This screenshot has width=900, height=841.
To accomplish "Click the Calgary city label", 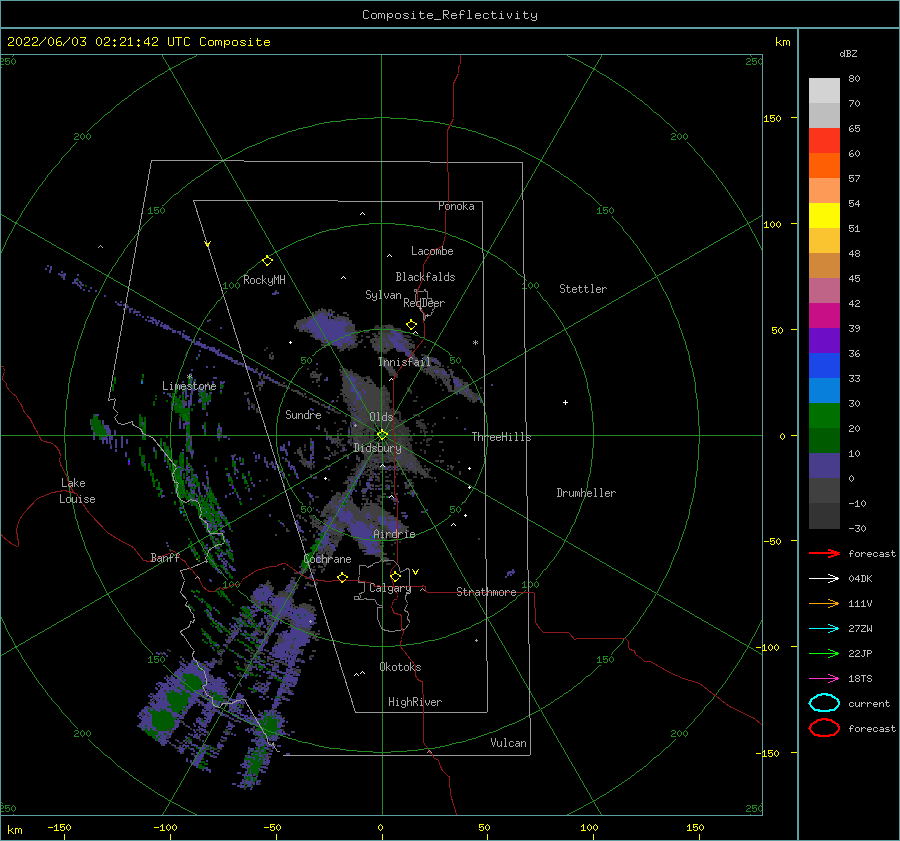I will [x=390, y=588].
